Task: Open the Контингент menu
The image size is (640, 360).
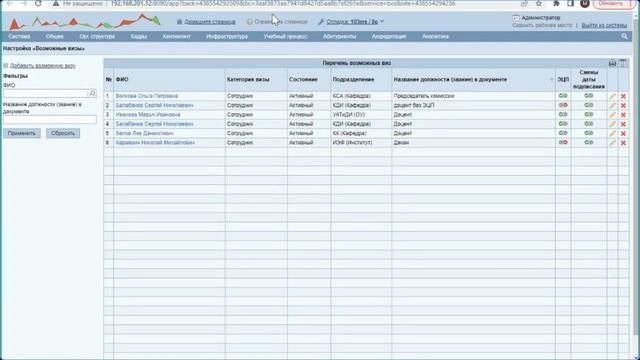Action: (176, 36)
